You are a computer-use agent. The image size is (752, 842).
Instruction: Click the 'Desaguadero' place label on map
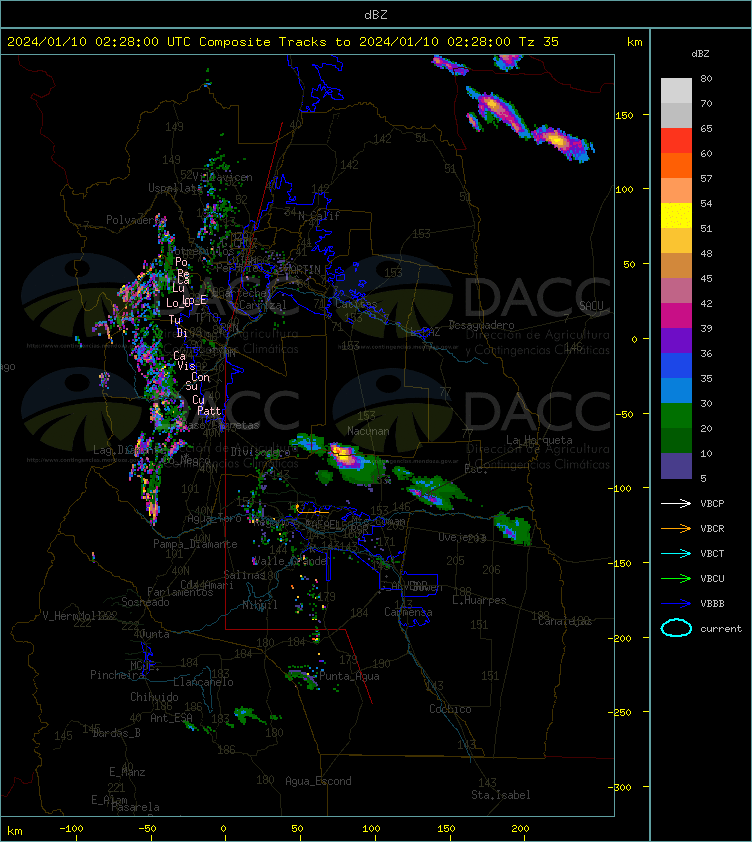[481, 325]
